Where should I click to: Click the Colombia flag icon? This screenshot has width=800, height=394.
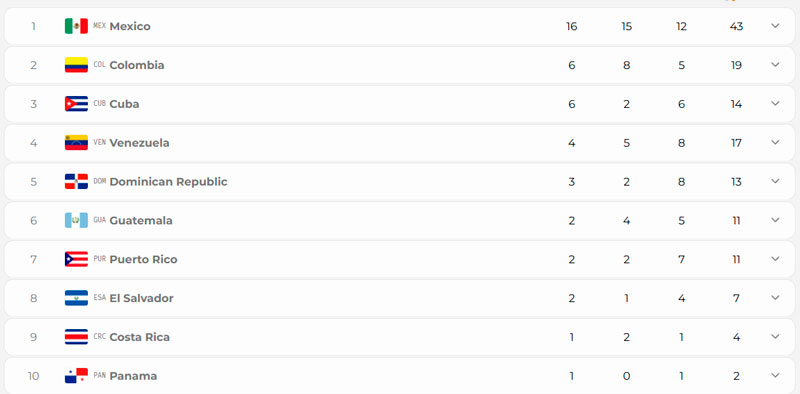point(76,65)
